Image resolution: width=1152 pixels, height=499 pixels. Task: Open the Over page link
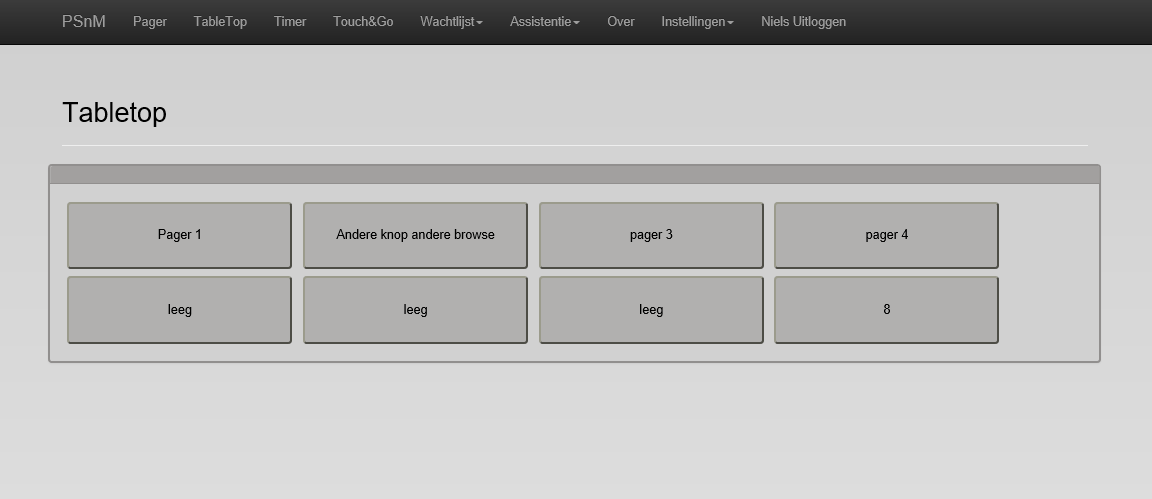point(621,22)
